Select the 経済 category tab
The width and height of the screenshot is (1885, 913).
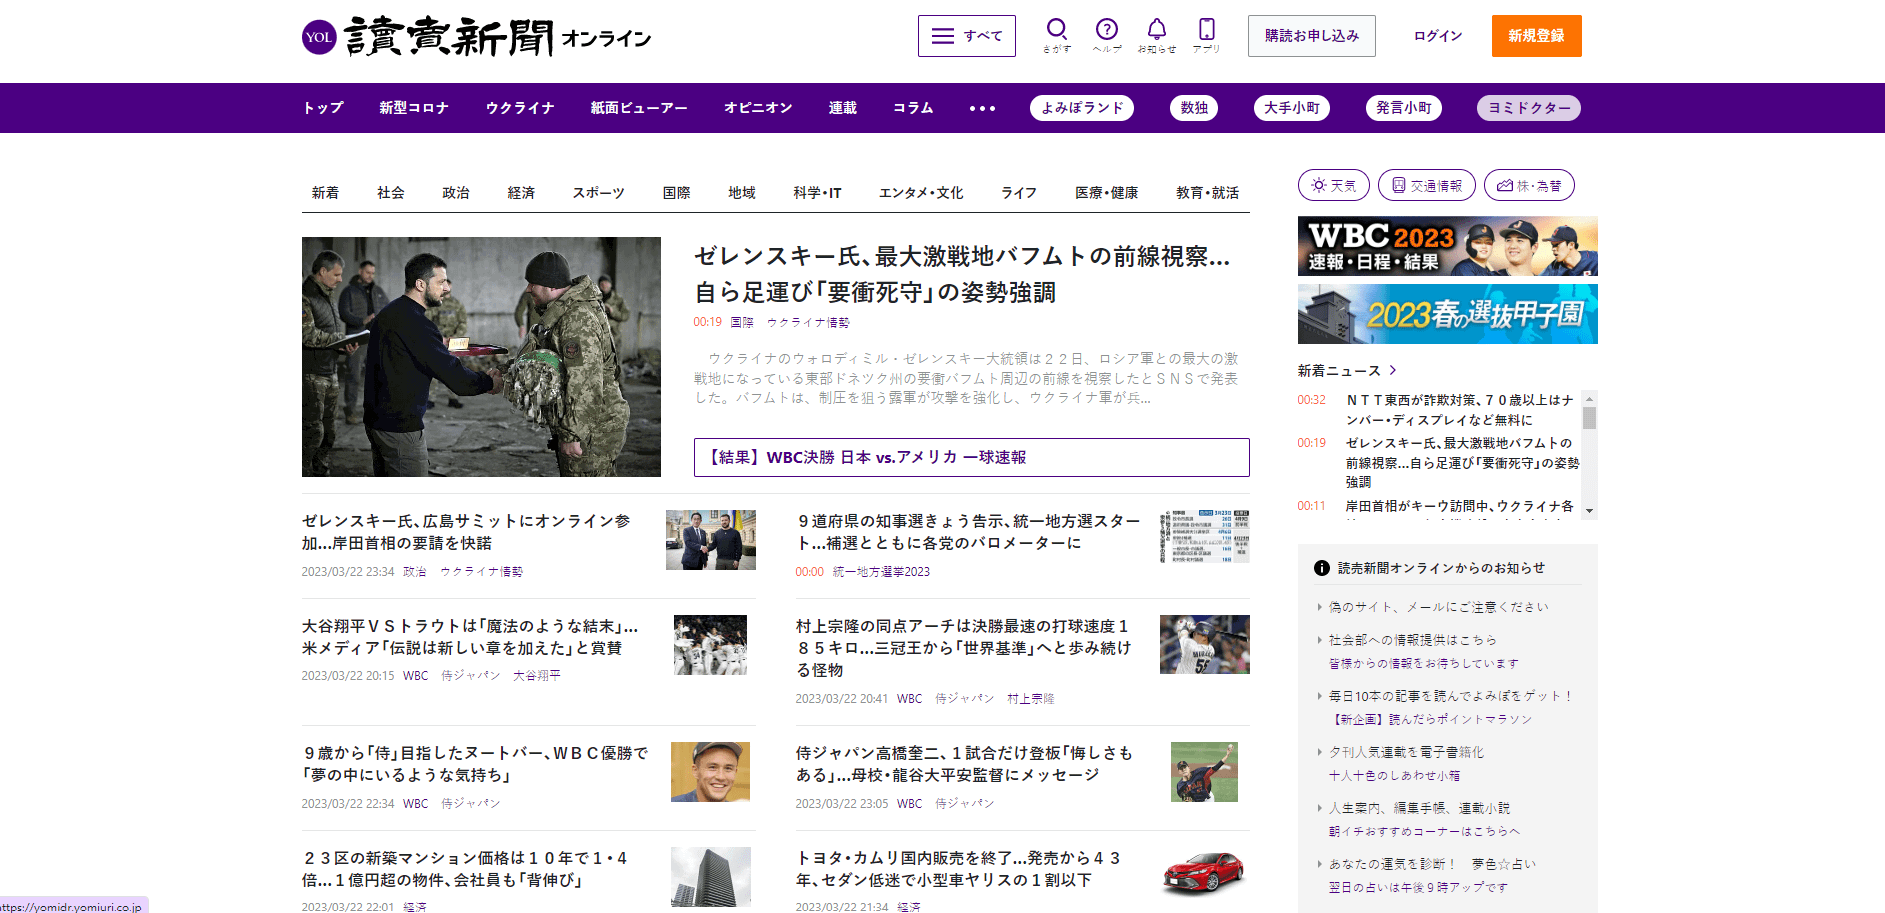tap(521, 193)
